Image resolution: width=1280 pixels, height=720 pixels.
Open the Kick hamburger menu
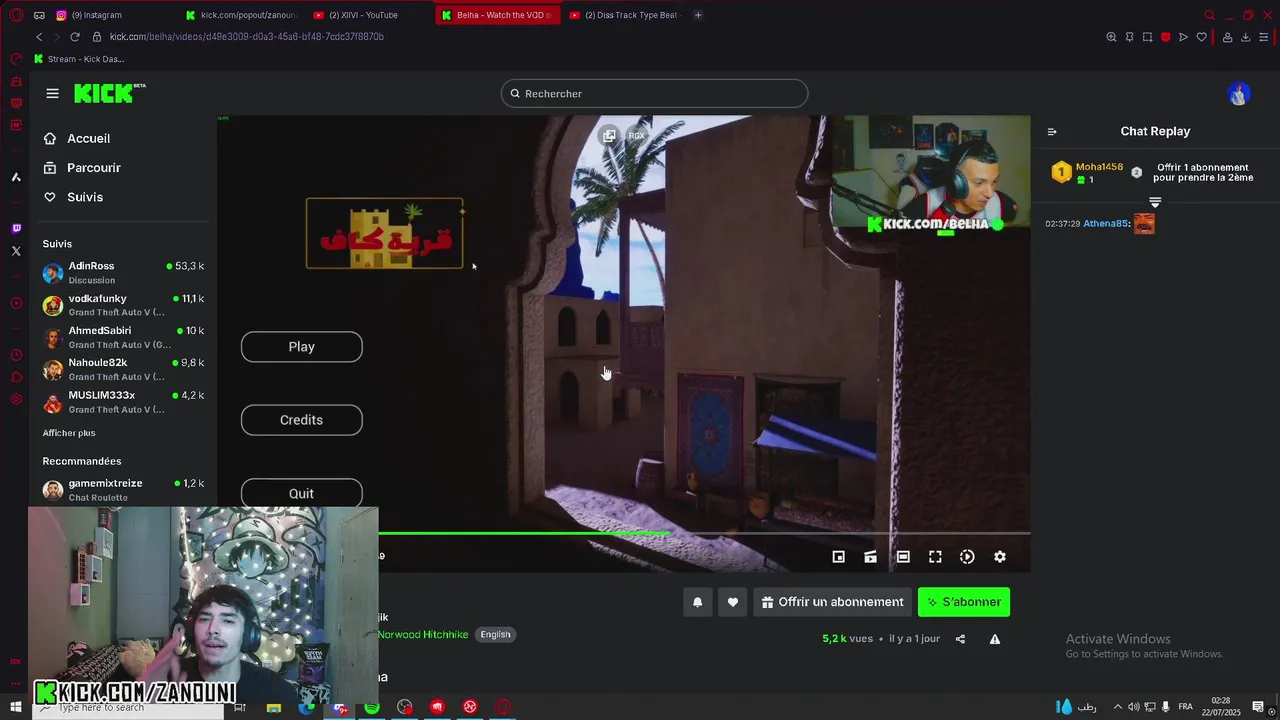coord(52,93)
